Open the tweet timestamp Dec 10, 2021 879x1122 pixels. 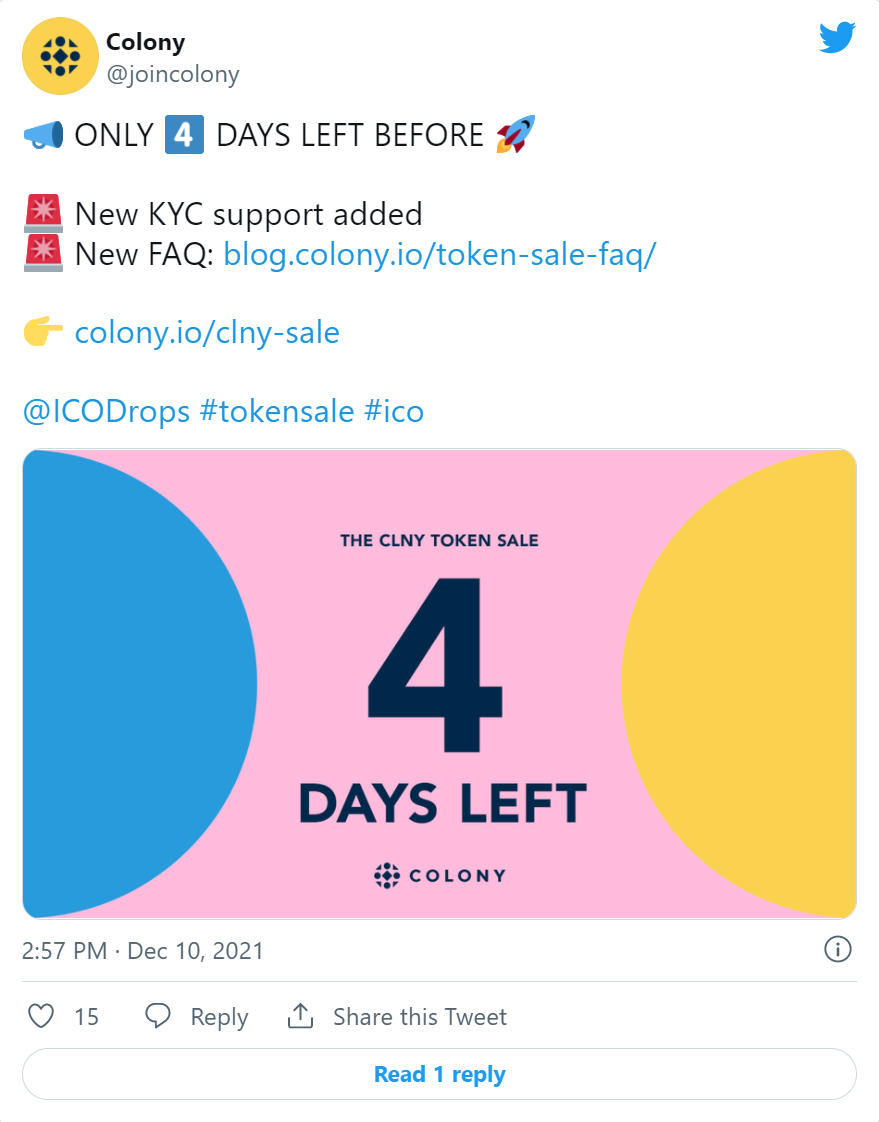click(142, 951)
